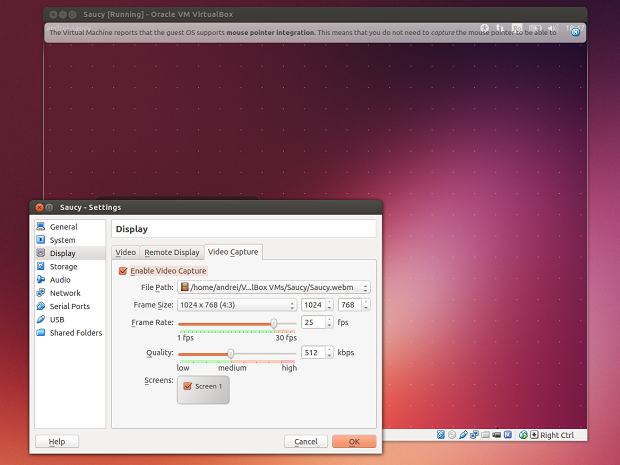Click the frame rate field showing 25
Screen dimensions: 620x465
point(314,322)
